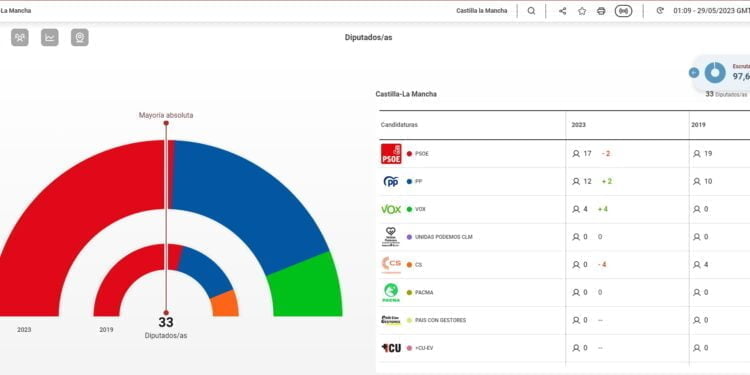Select the orange CS segment in 2019 arc
The width and height of the screenshot is (750, 375).
click(225, 304)
